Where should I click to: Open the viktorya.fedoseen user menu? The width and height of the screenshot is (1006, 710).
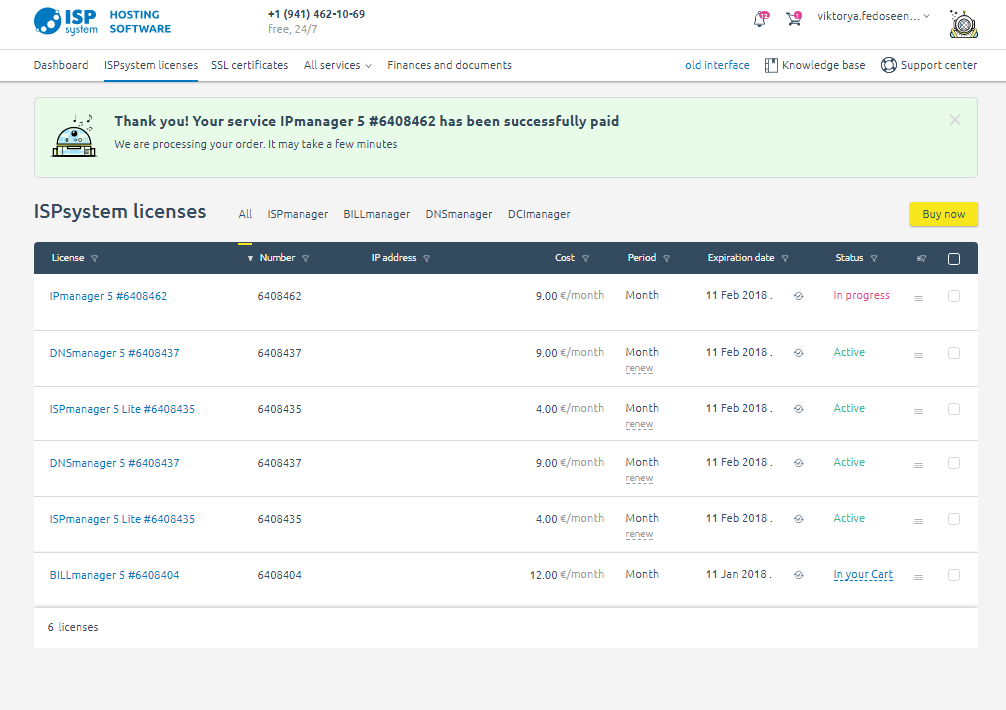click(873, 17)
